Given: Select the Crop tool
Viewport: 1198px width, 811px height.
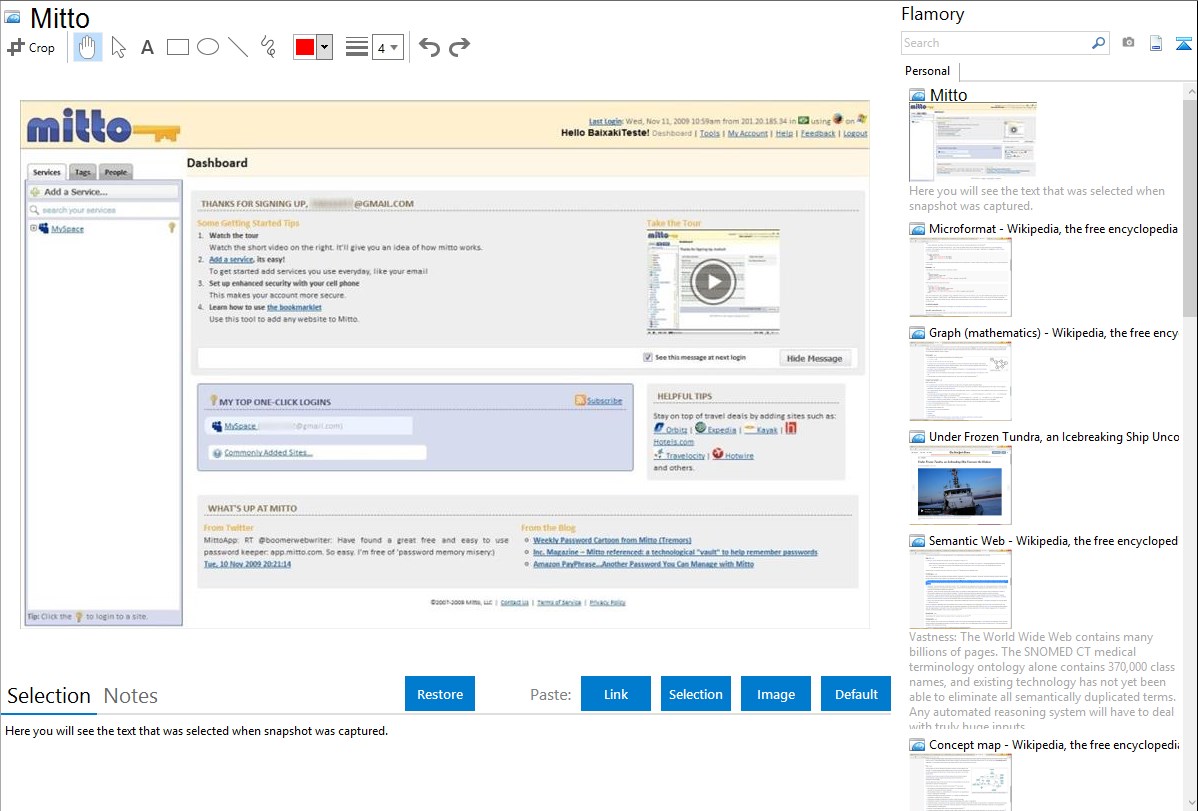Looking at the screenshot, I should pos(31,47).
